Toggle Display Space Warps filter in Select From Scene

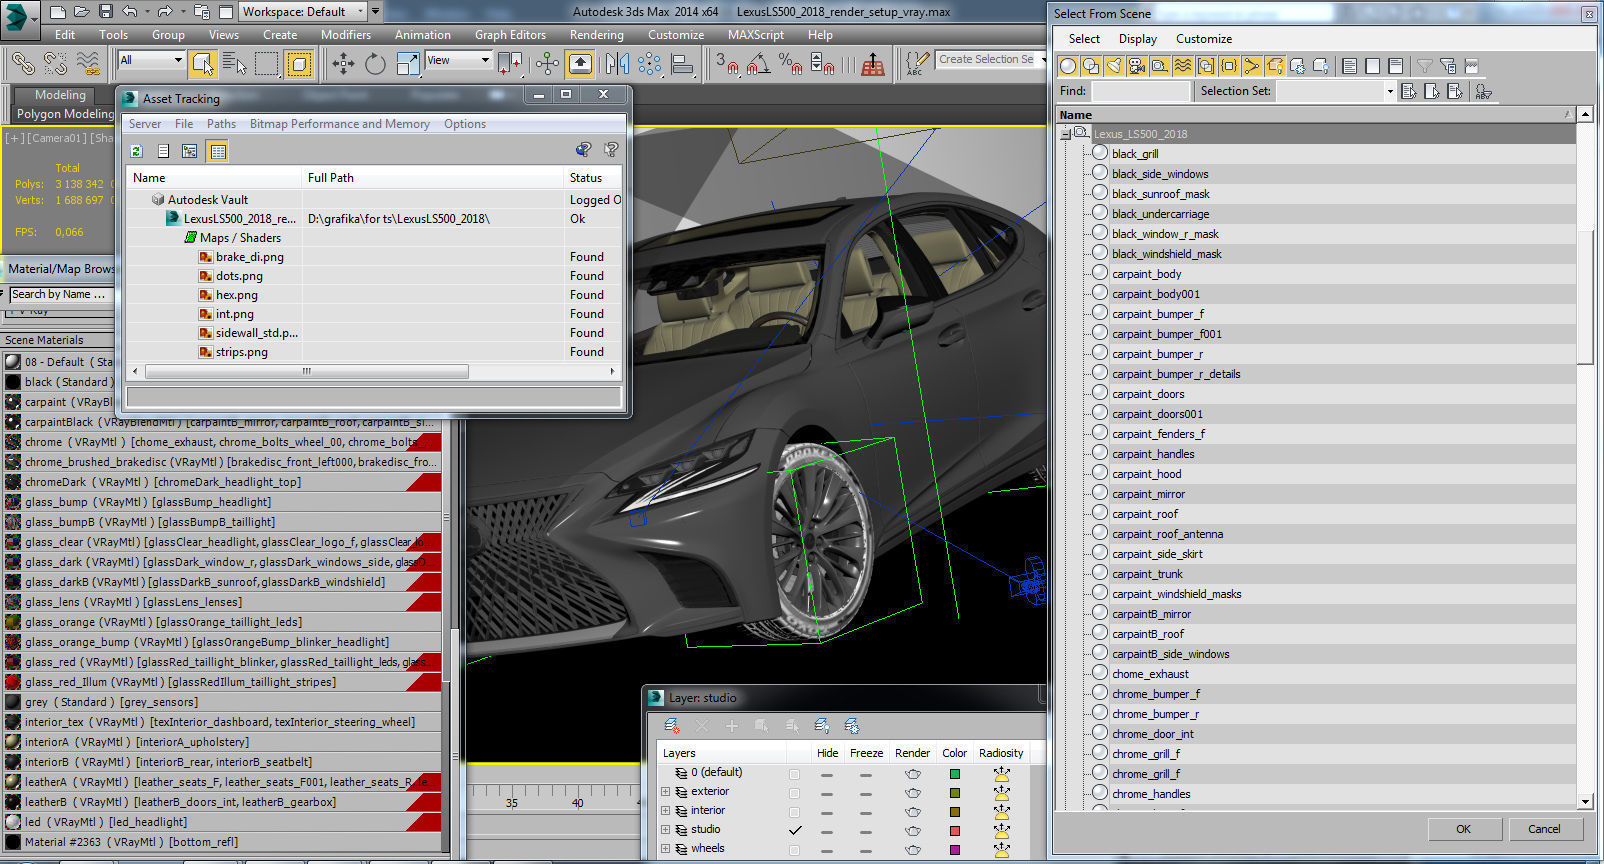1183,66
